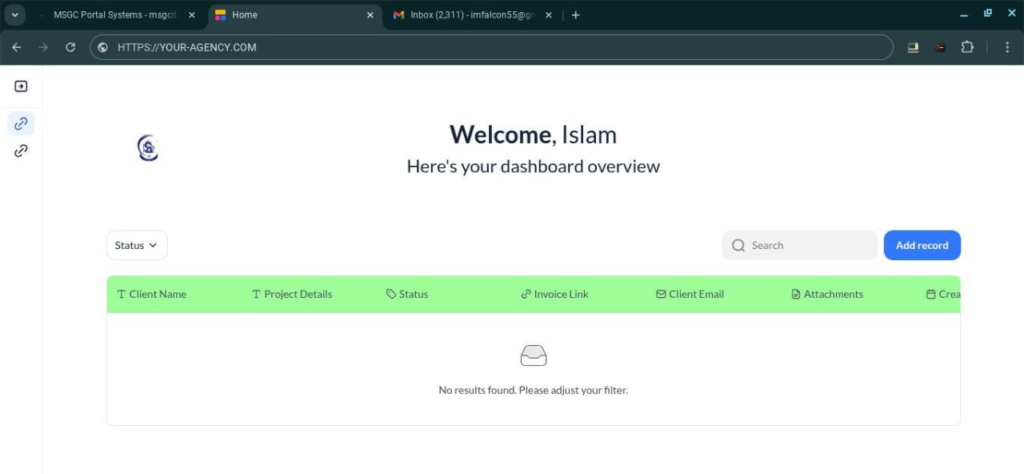Click the address bar URL field
Image resolution: width=1024 pixels, height=474 pixels.
click(500, 47)
